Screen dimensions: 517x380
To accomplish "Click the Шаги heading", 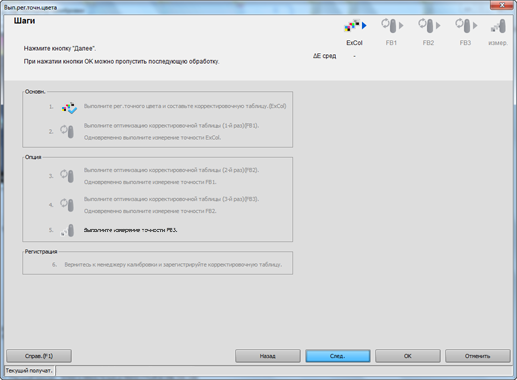I will point(24,21).
